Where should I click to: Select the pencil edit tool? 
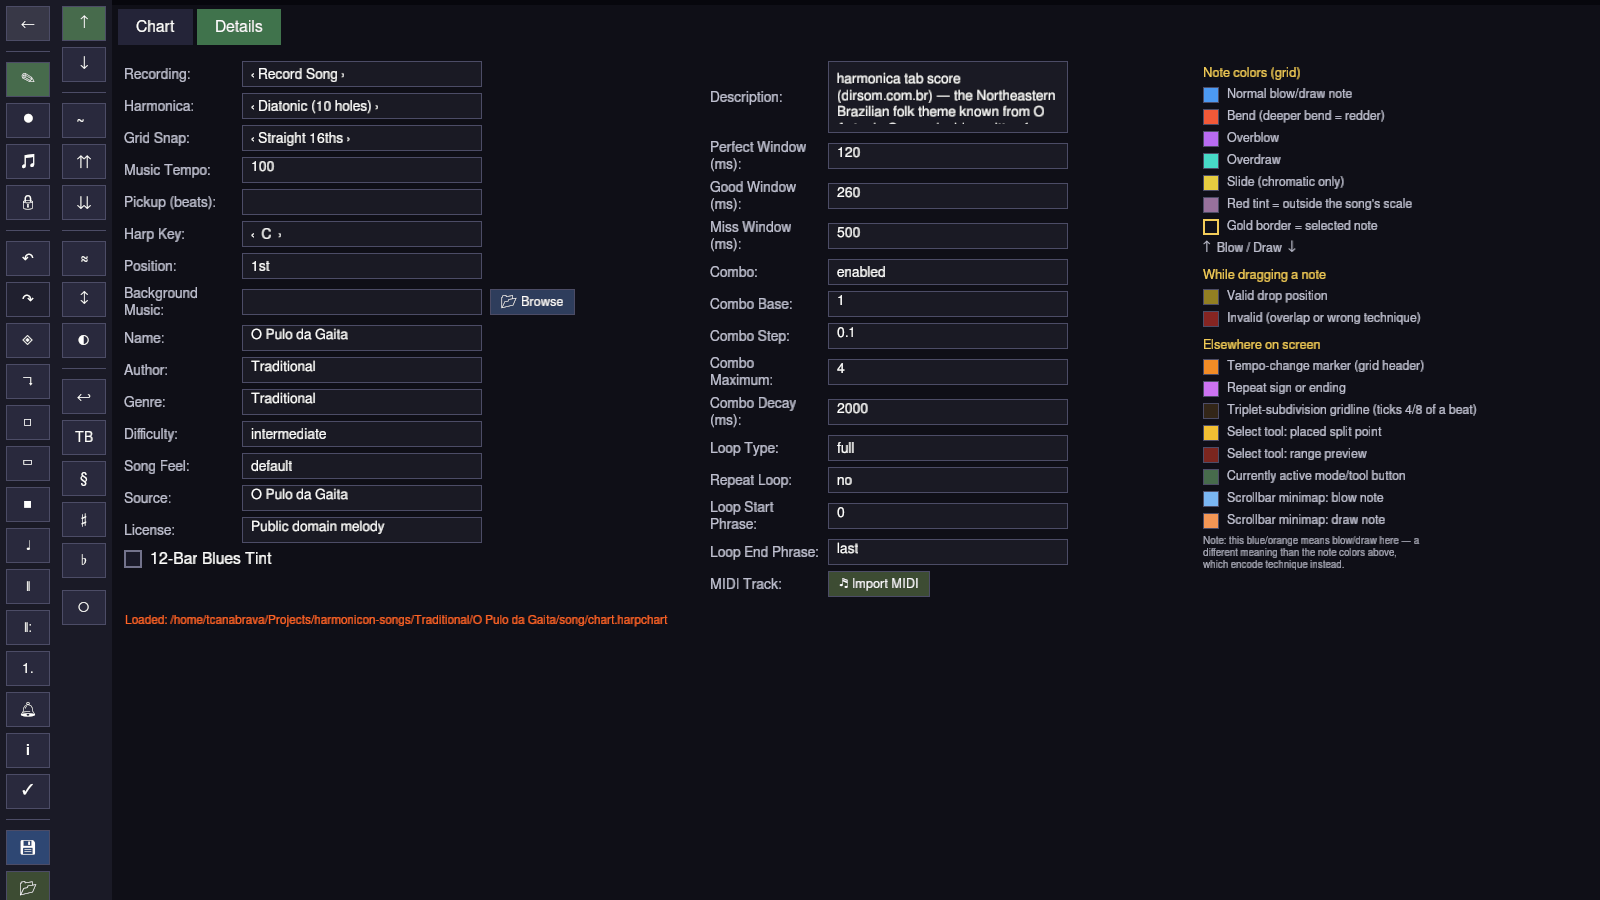pos(28,79)
